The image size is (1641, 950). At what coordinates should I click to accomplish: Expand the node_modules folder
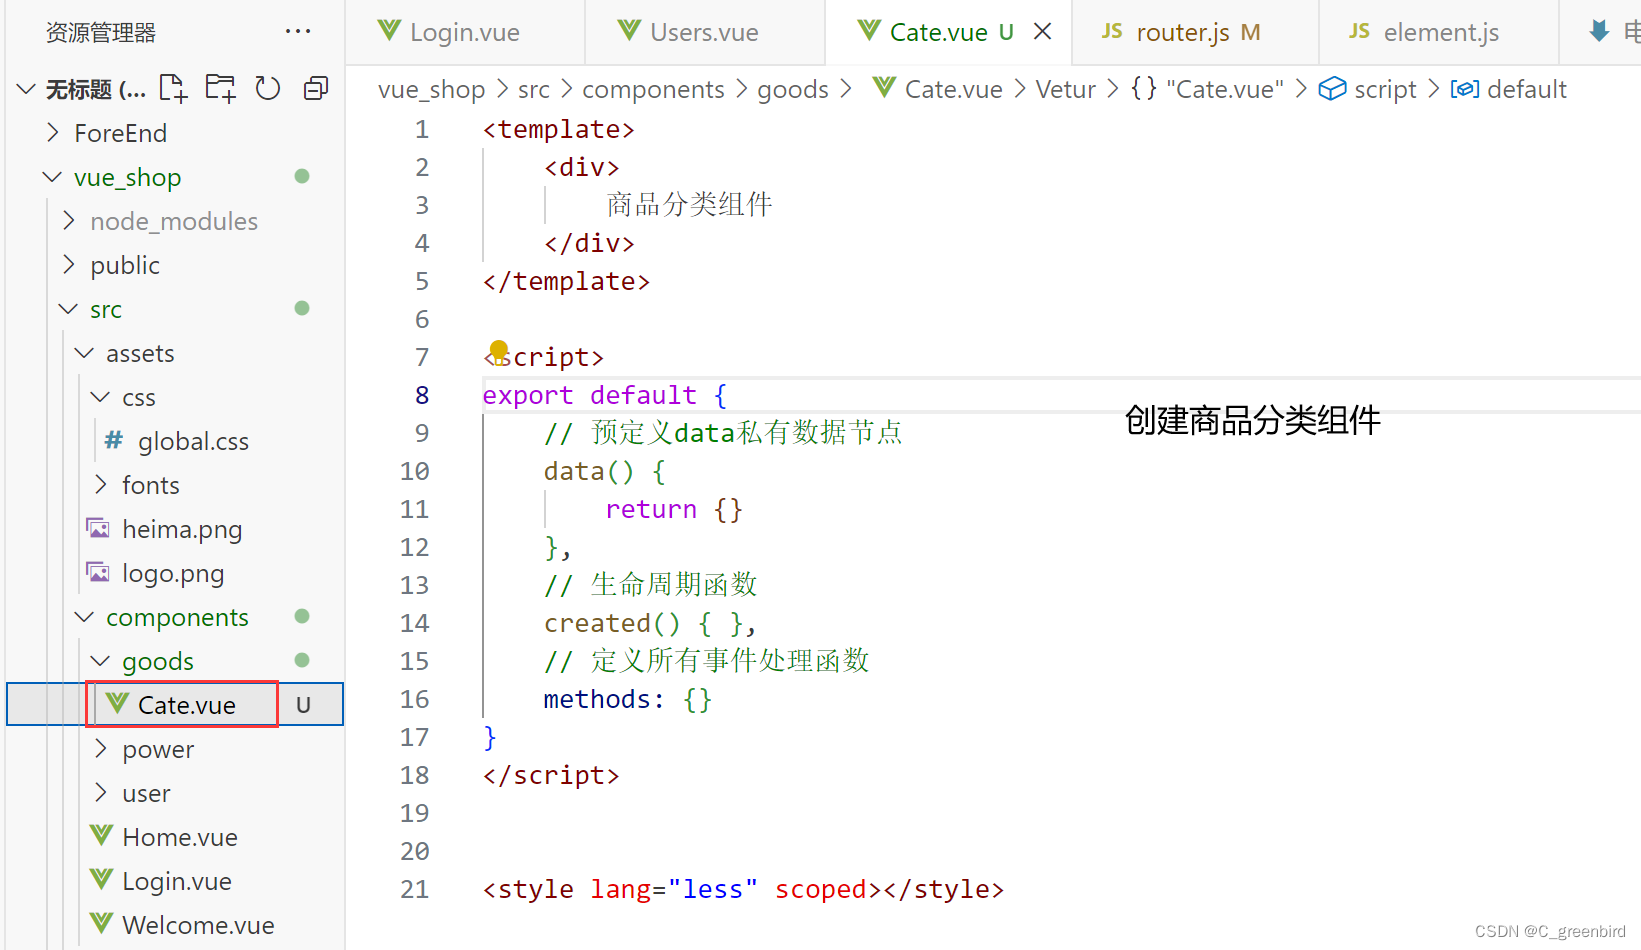coord(69,220)
